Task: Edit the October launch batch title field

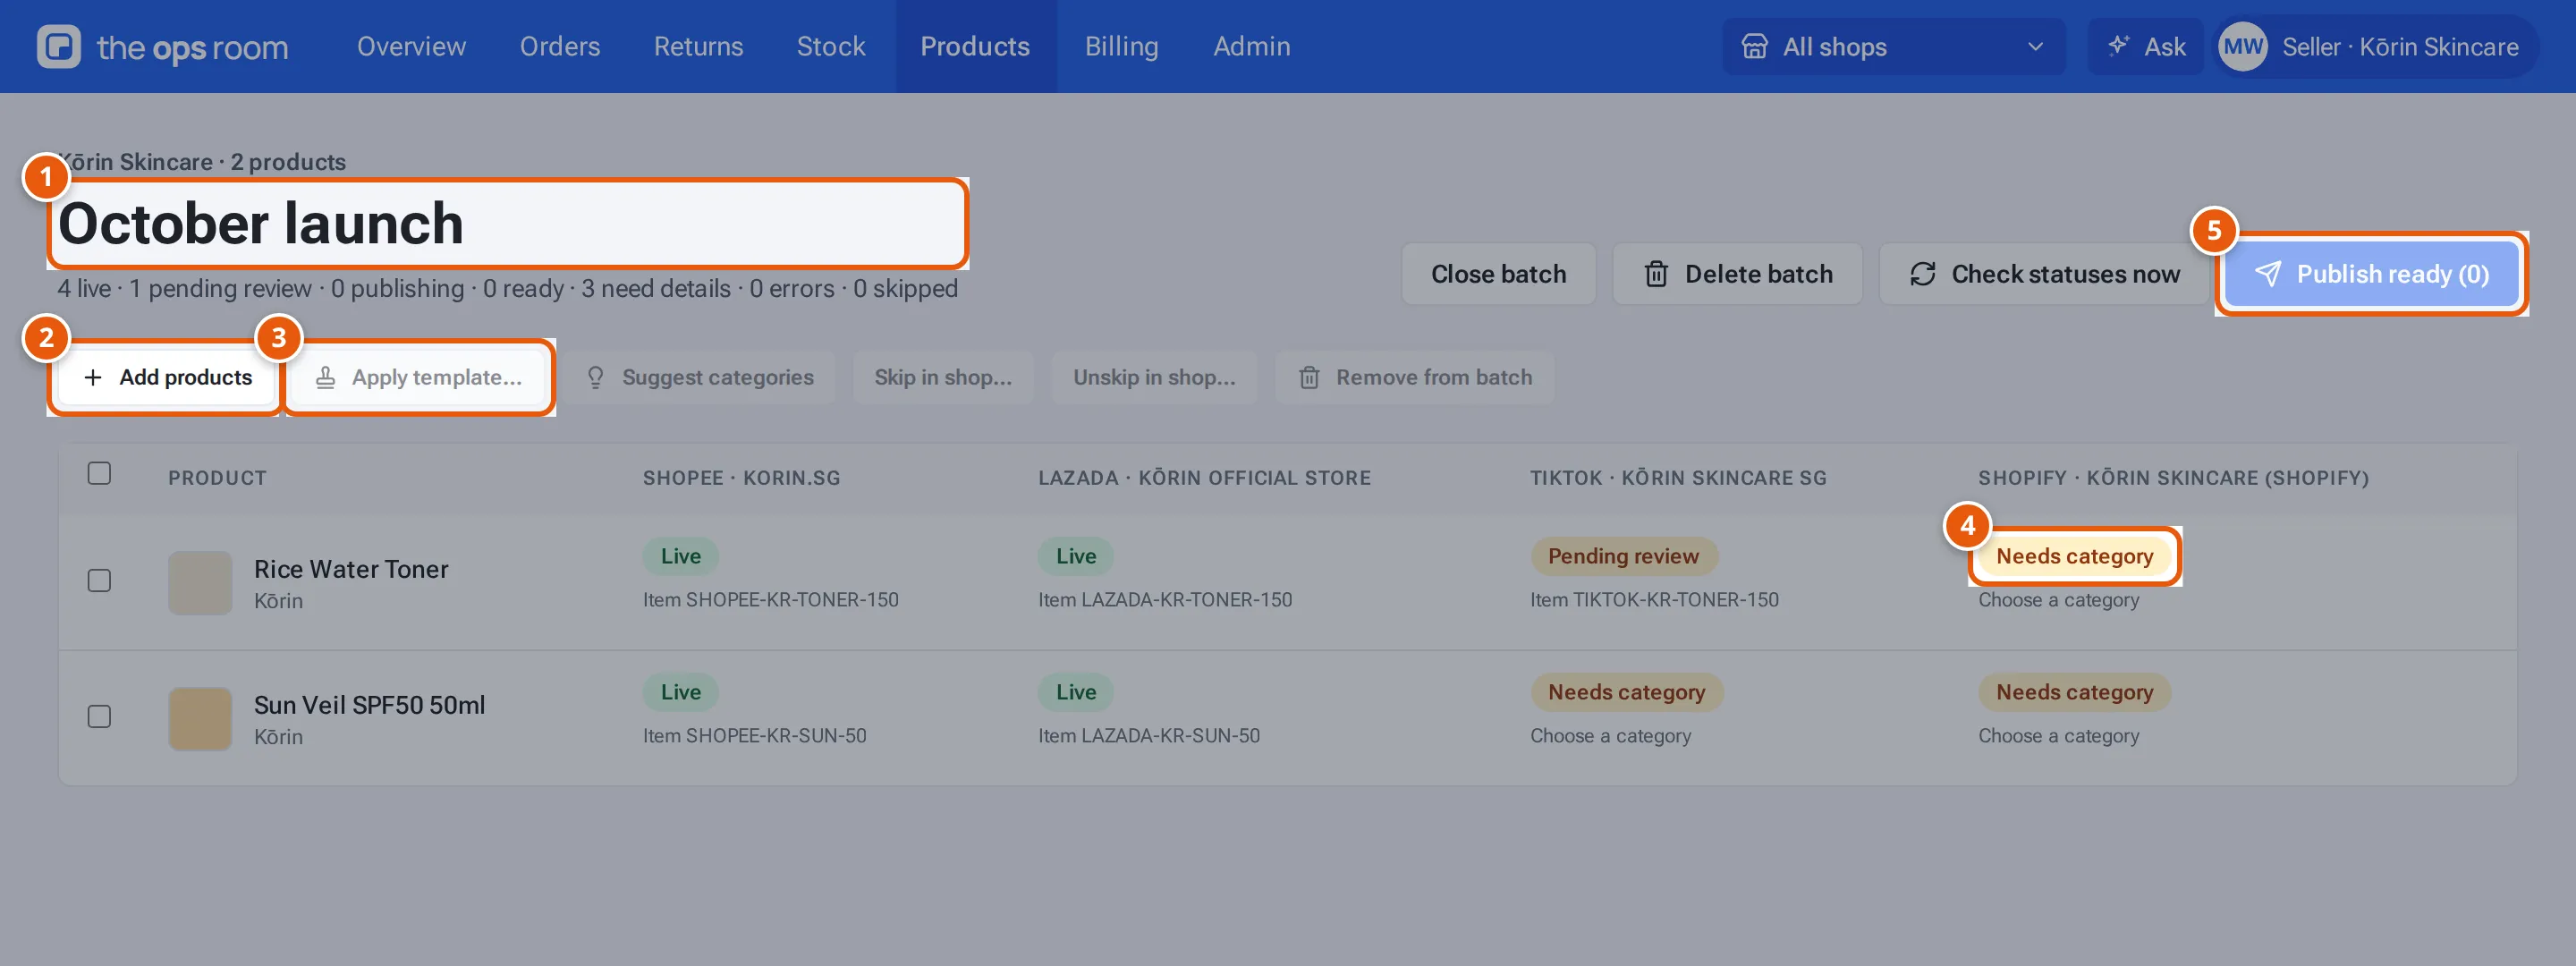Action: click(508, 223)
